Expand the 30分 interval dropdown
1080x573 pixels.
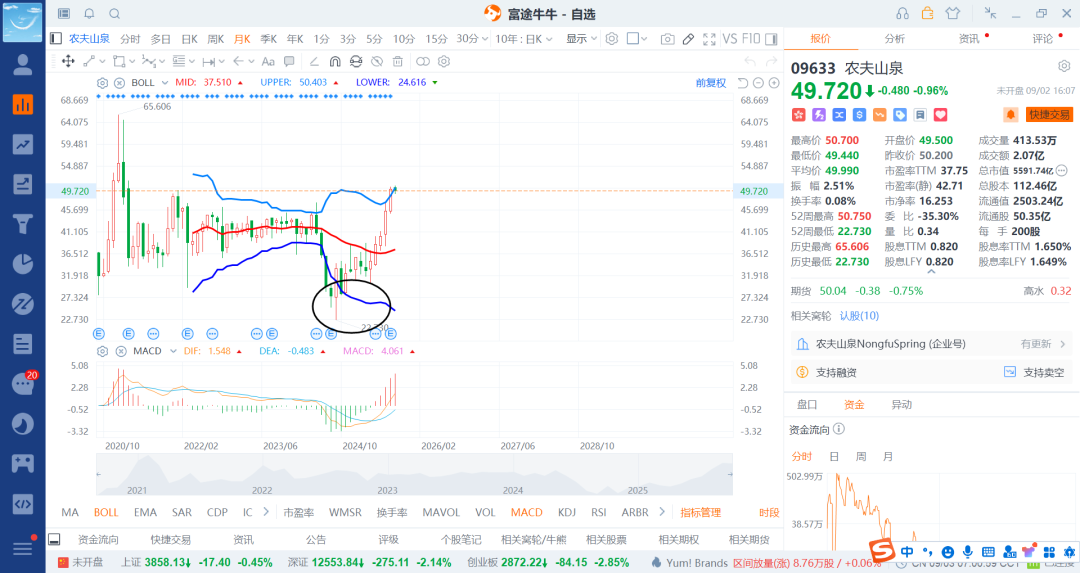(485, 39)
